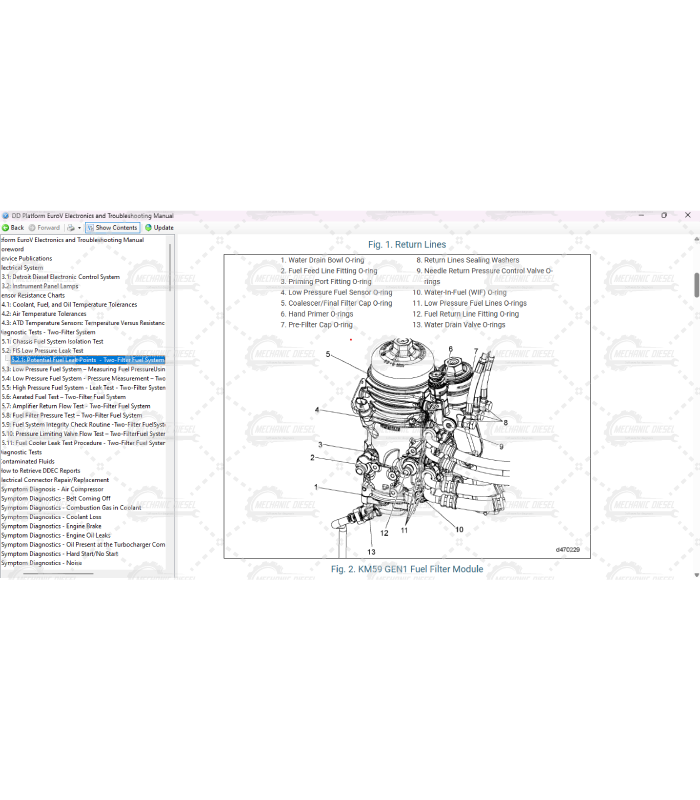Viewport: 700px width, 800px height.
Task: Maximize the manual viewer window
Action: (664, 215)
